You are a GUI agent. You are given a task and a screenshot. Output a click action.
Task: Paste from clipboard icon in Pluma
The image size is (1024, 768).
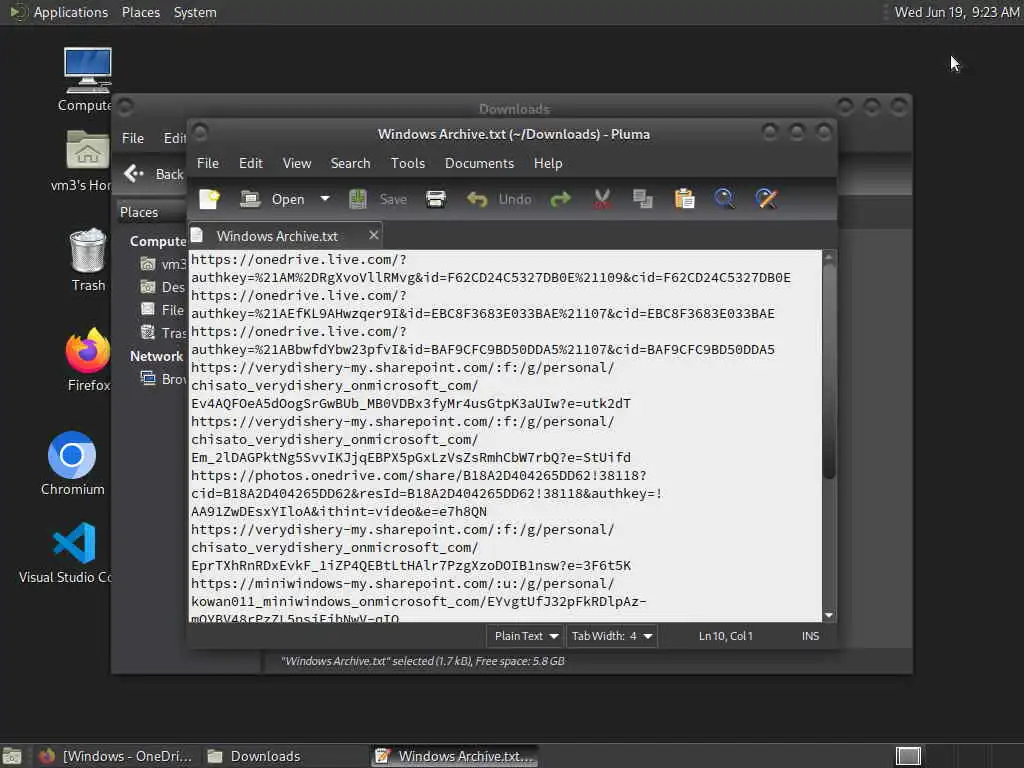684,199
